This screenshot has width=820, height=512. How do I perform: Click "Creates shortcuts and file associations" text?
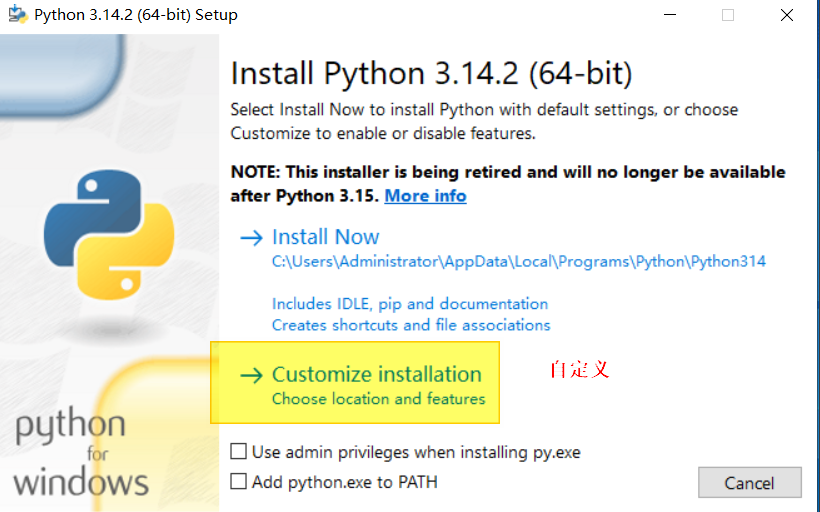(x=411, y=325)
